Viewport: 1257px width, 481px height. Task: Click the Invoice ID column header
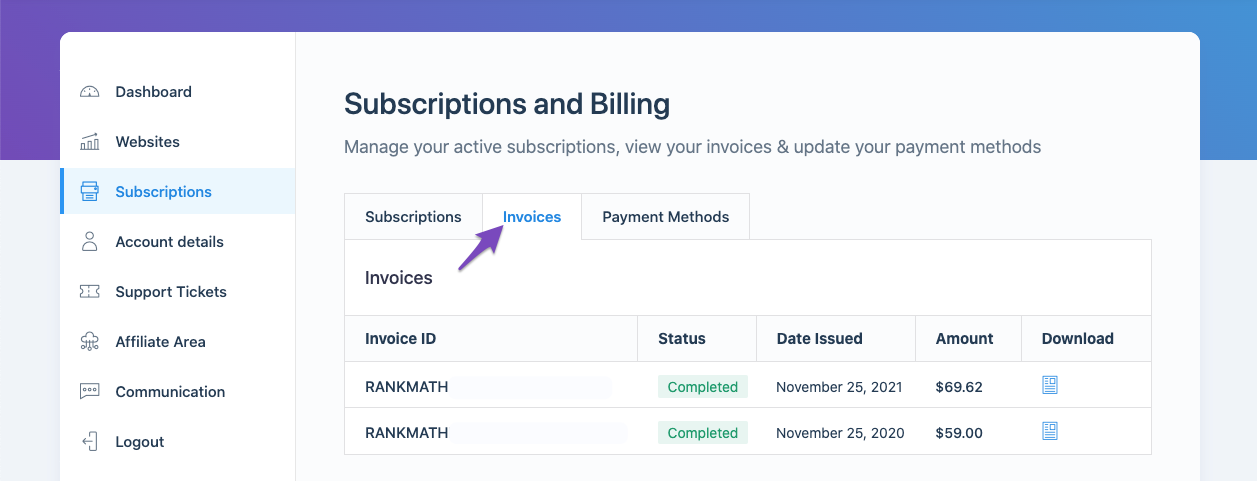(401, 339)
